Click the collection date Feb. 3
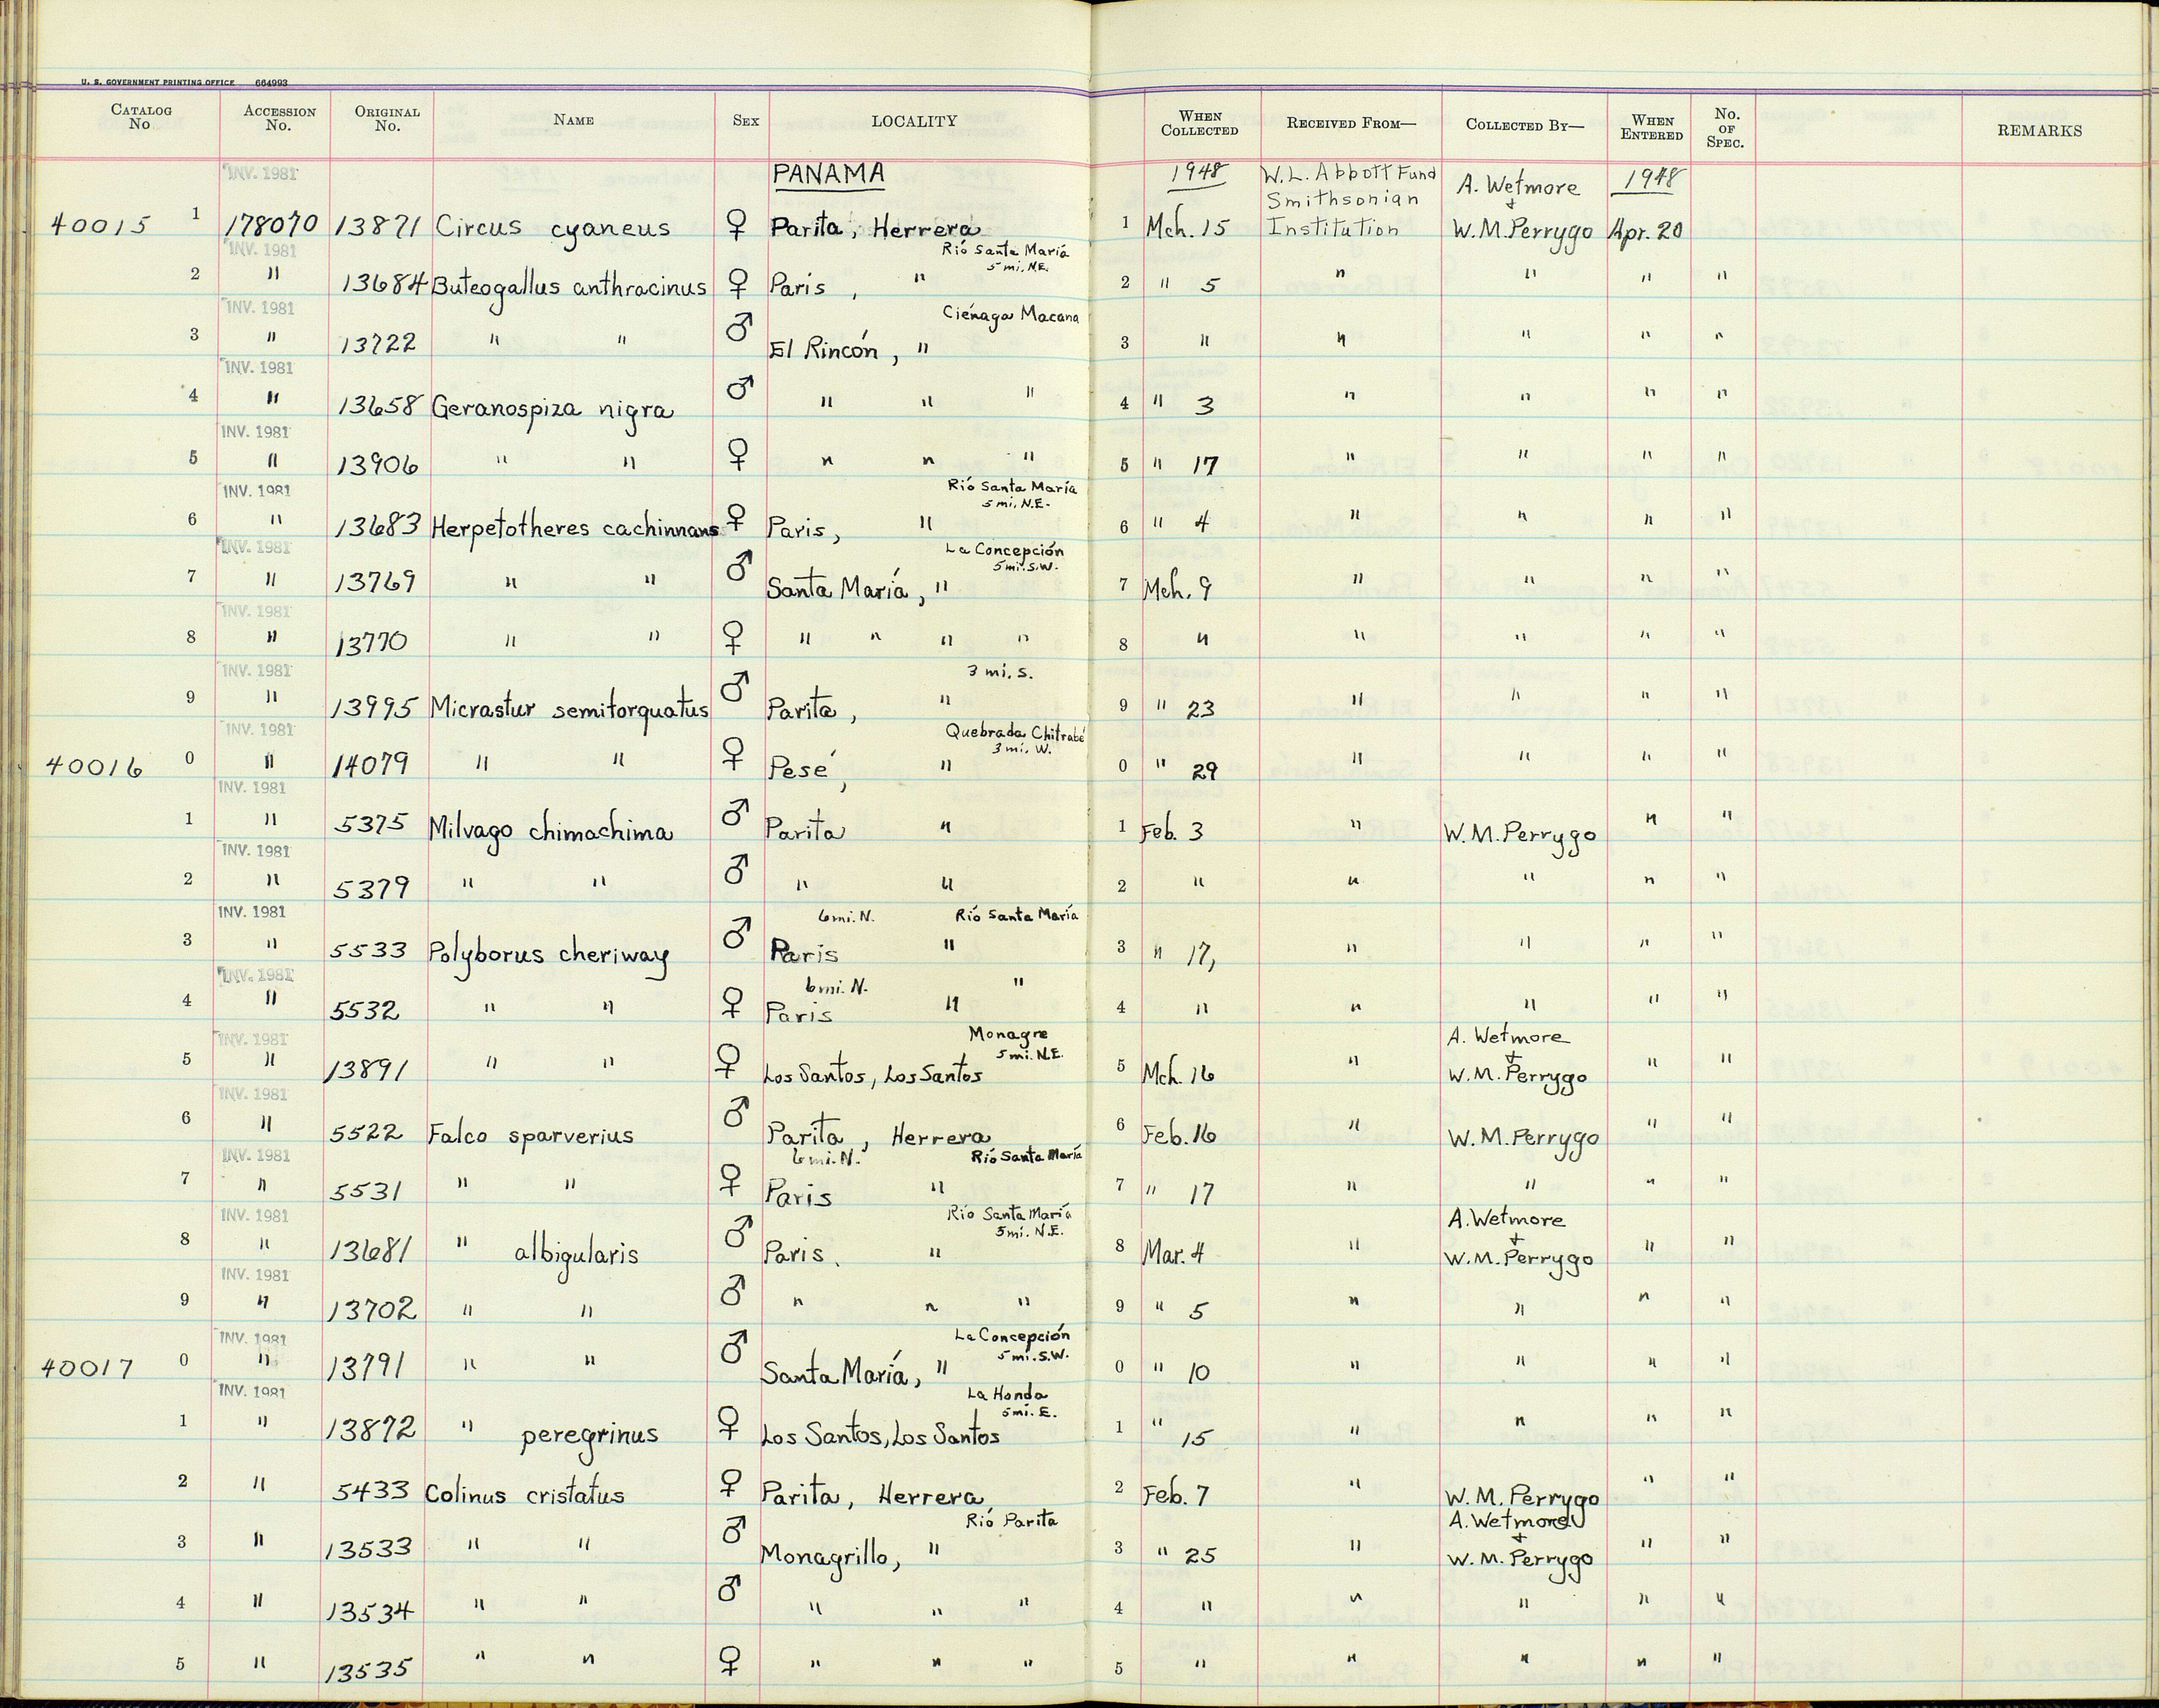This screenshot has width=2159, height=1708. coord(1172,832)
